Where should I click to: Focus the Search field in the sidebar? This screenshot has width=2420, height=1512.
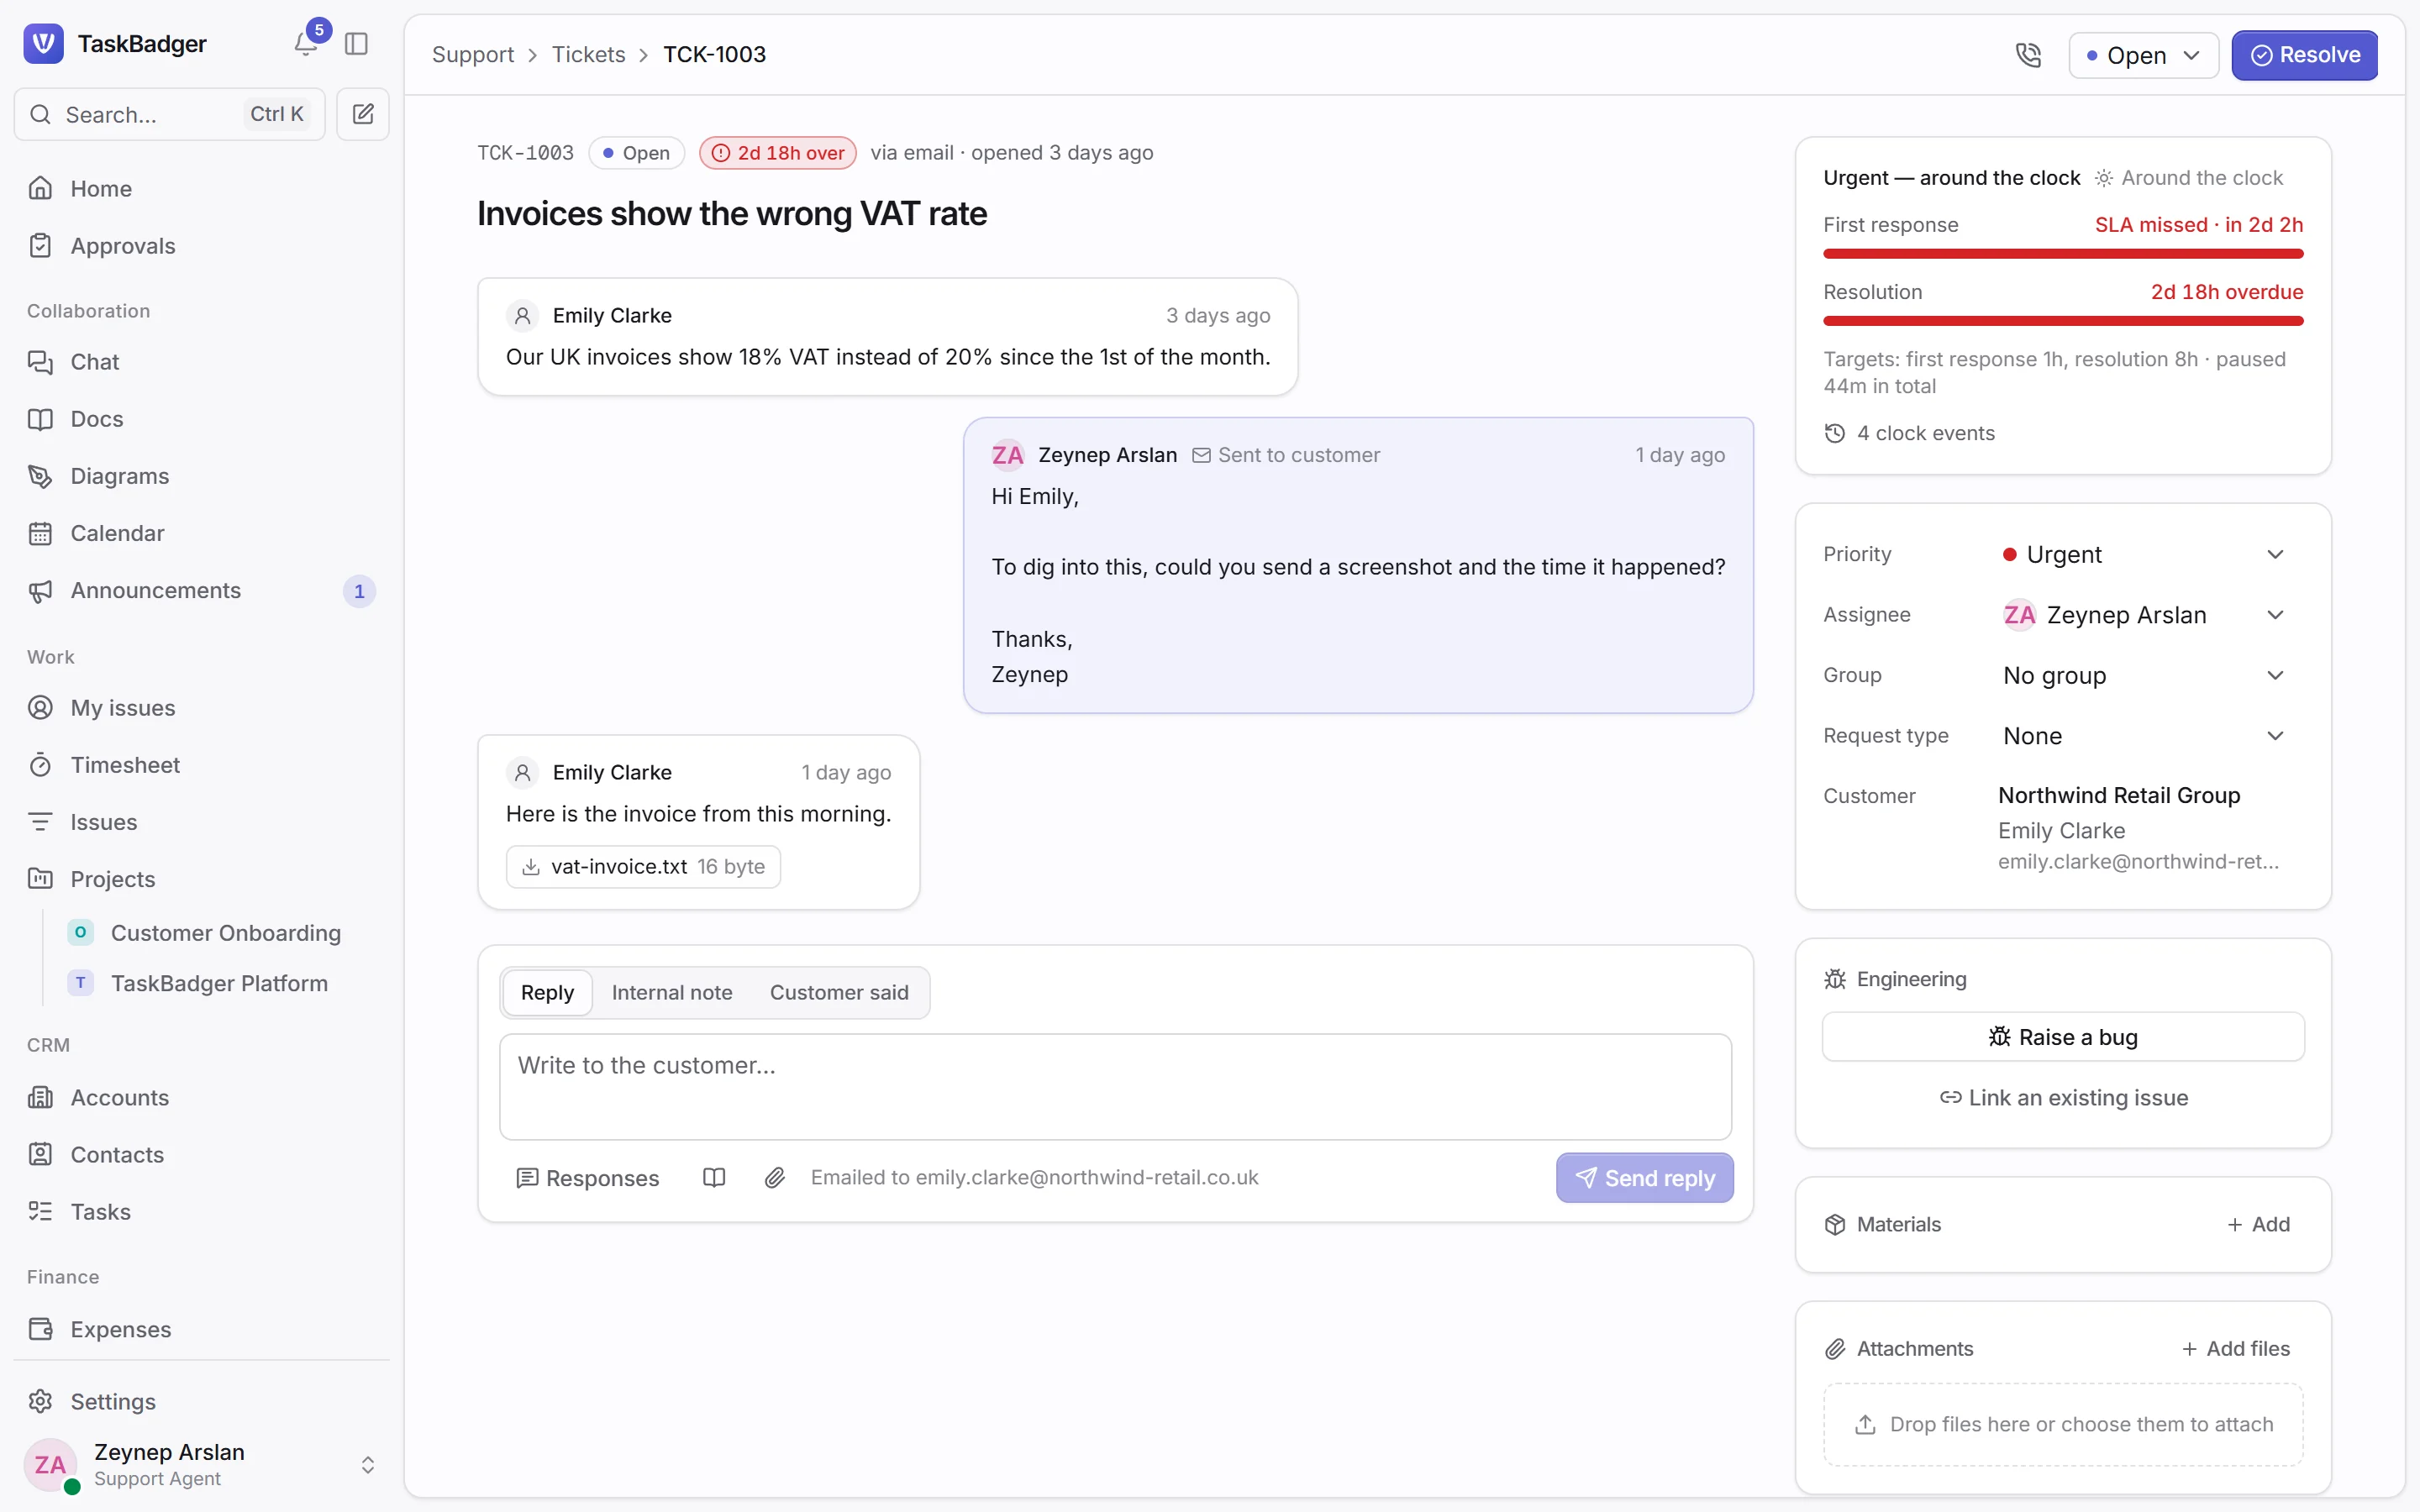(x=170, y=114)
